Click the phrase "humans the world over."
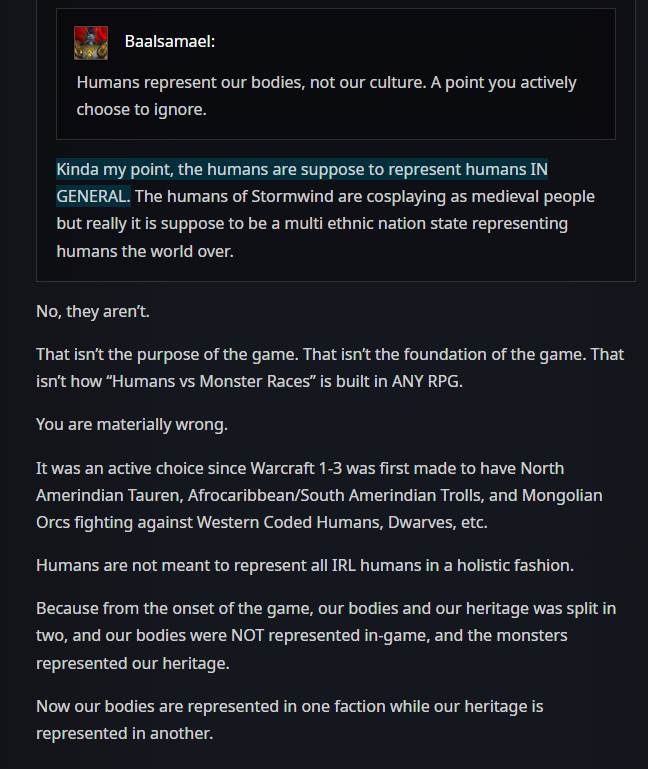648x769 pixels. coord(145,251)
